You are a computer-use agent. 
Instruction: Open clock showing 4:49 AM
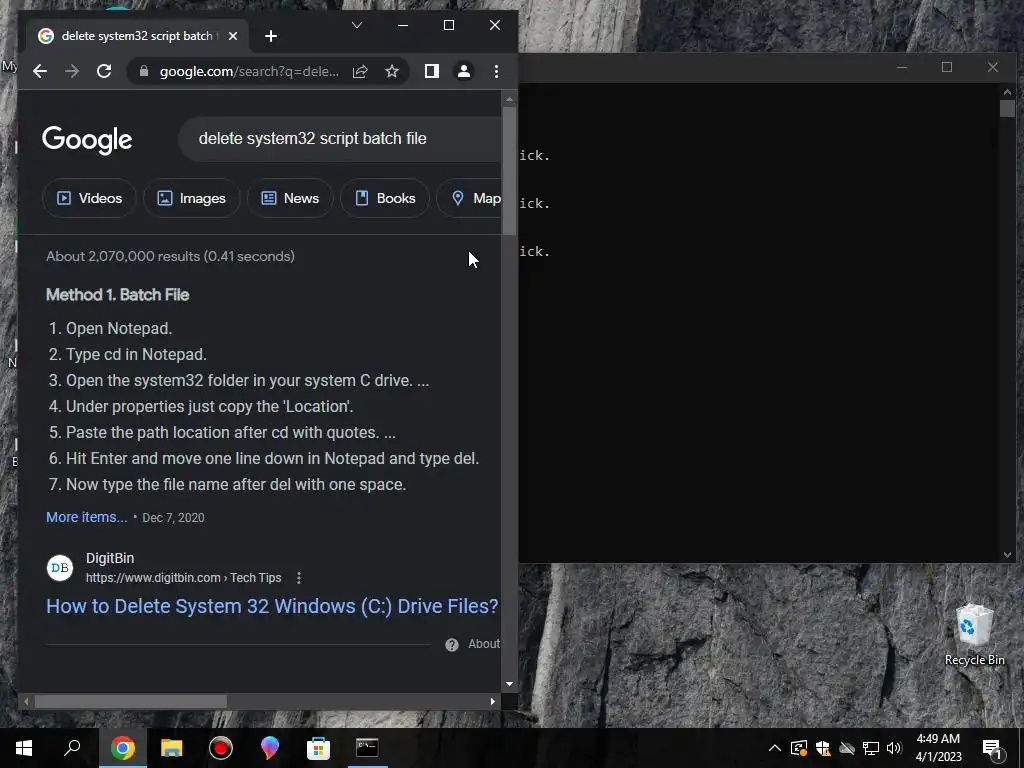[938, 748]
